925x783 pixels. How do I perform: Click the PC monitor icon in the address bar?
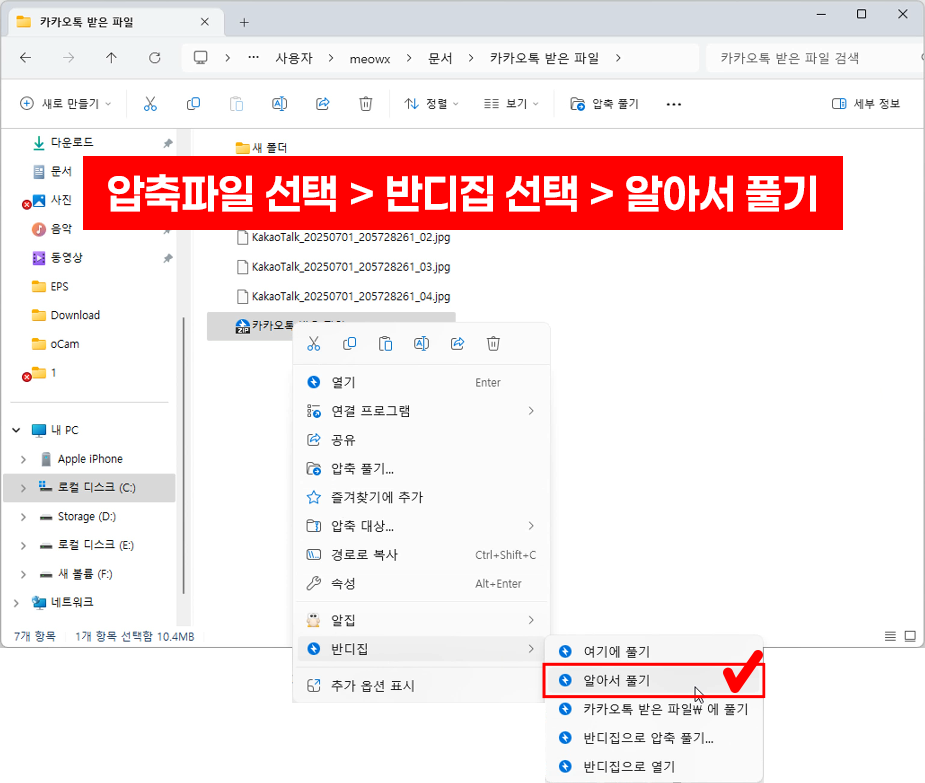[201, 57]
